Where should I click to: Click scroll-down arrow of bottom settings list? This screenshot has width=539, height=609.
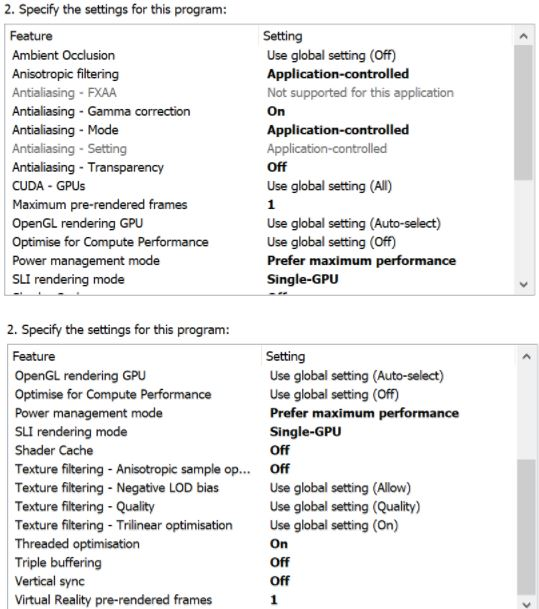526,603
